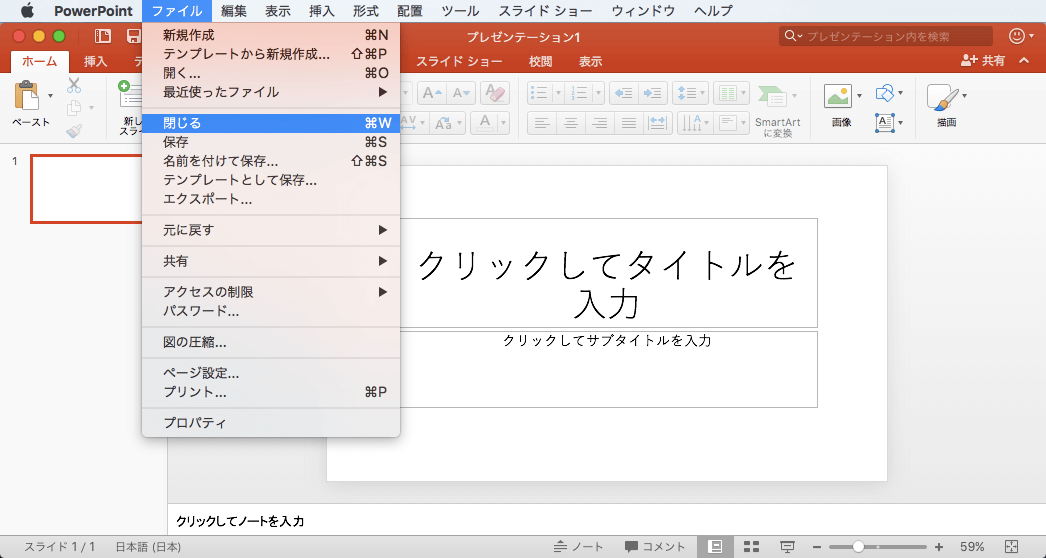Image resolution: width=1046 pixels, height=558 pixels.
Task: Click the Paste clipboard icon
Action: (27, 95)
